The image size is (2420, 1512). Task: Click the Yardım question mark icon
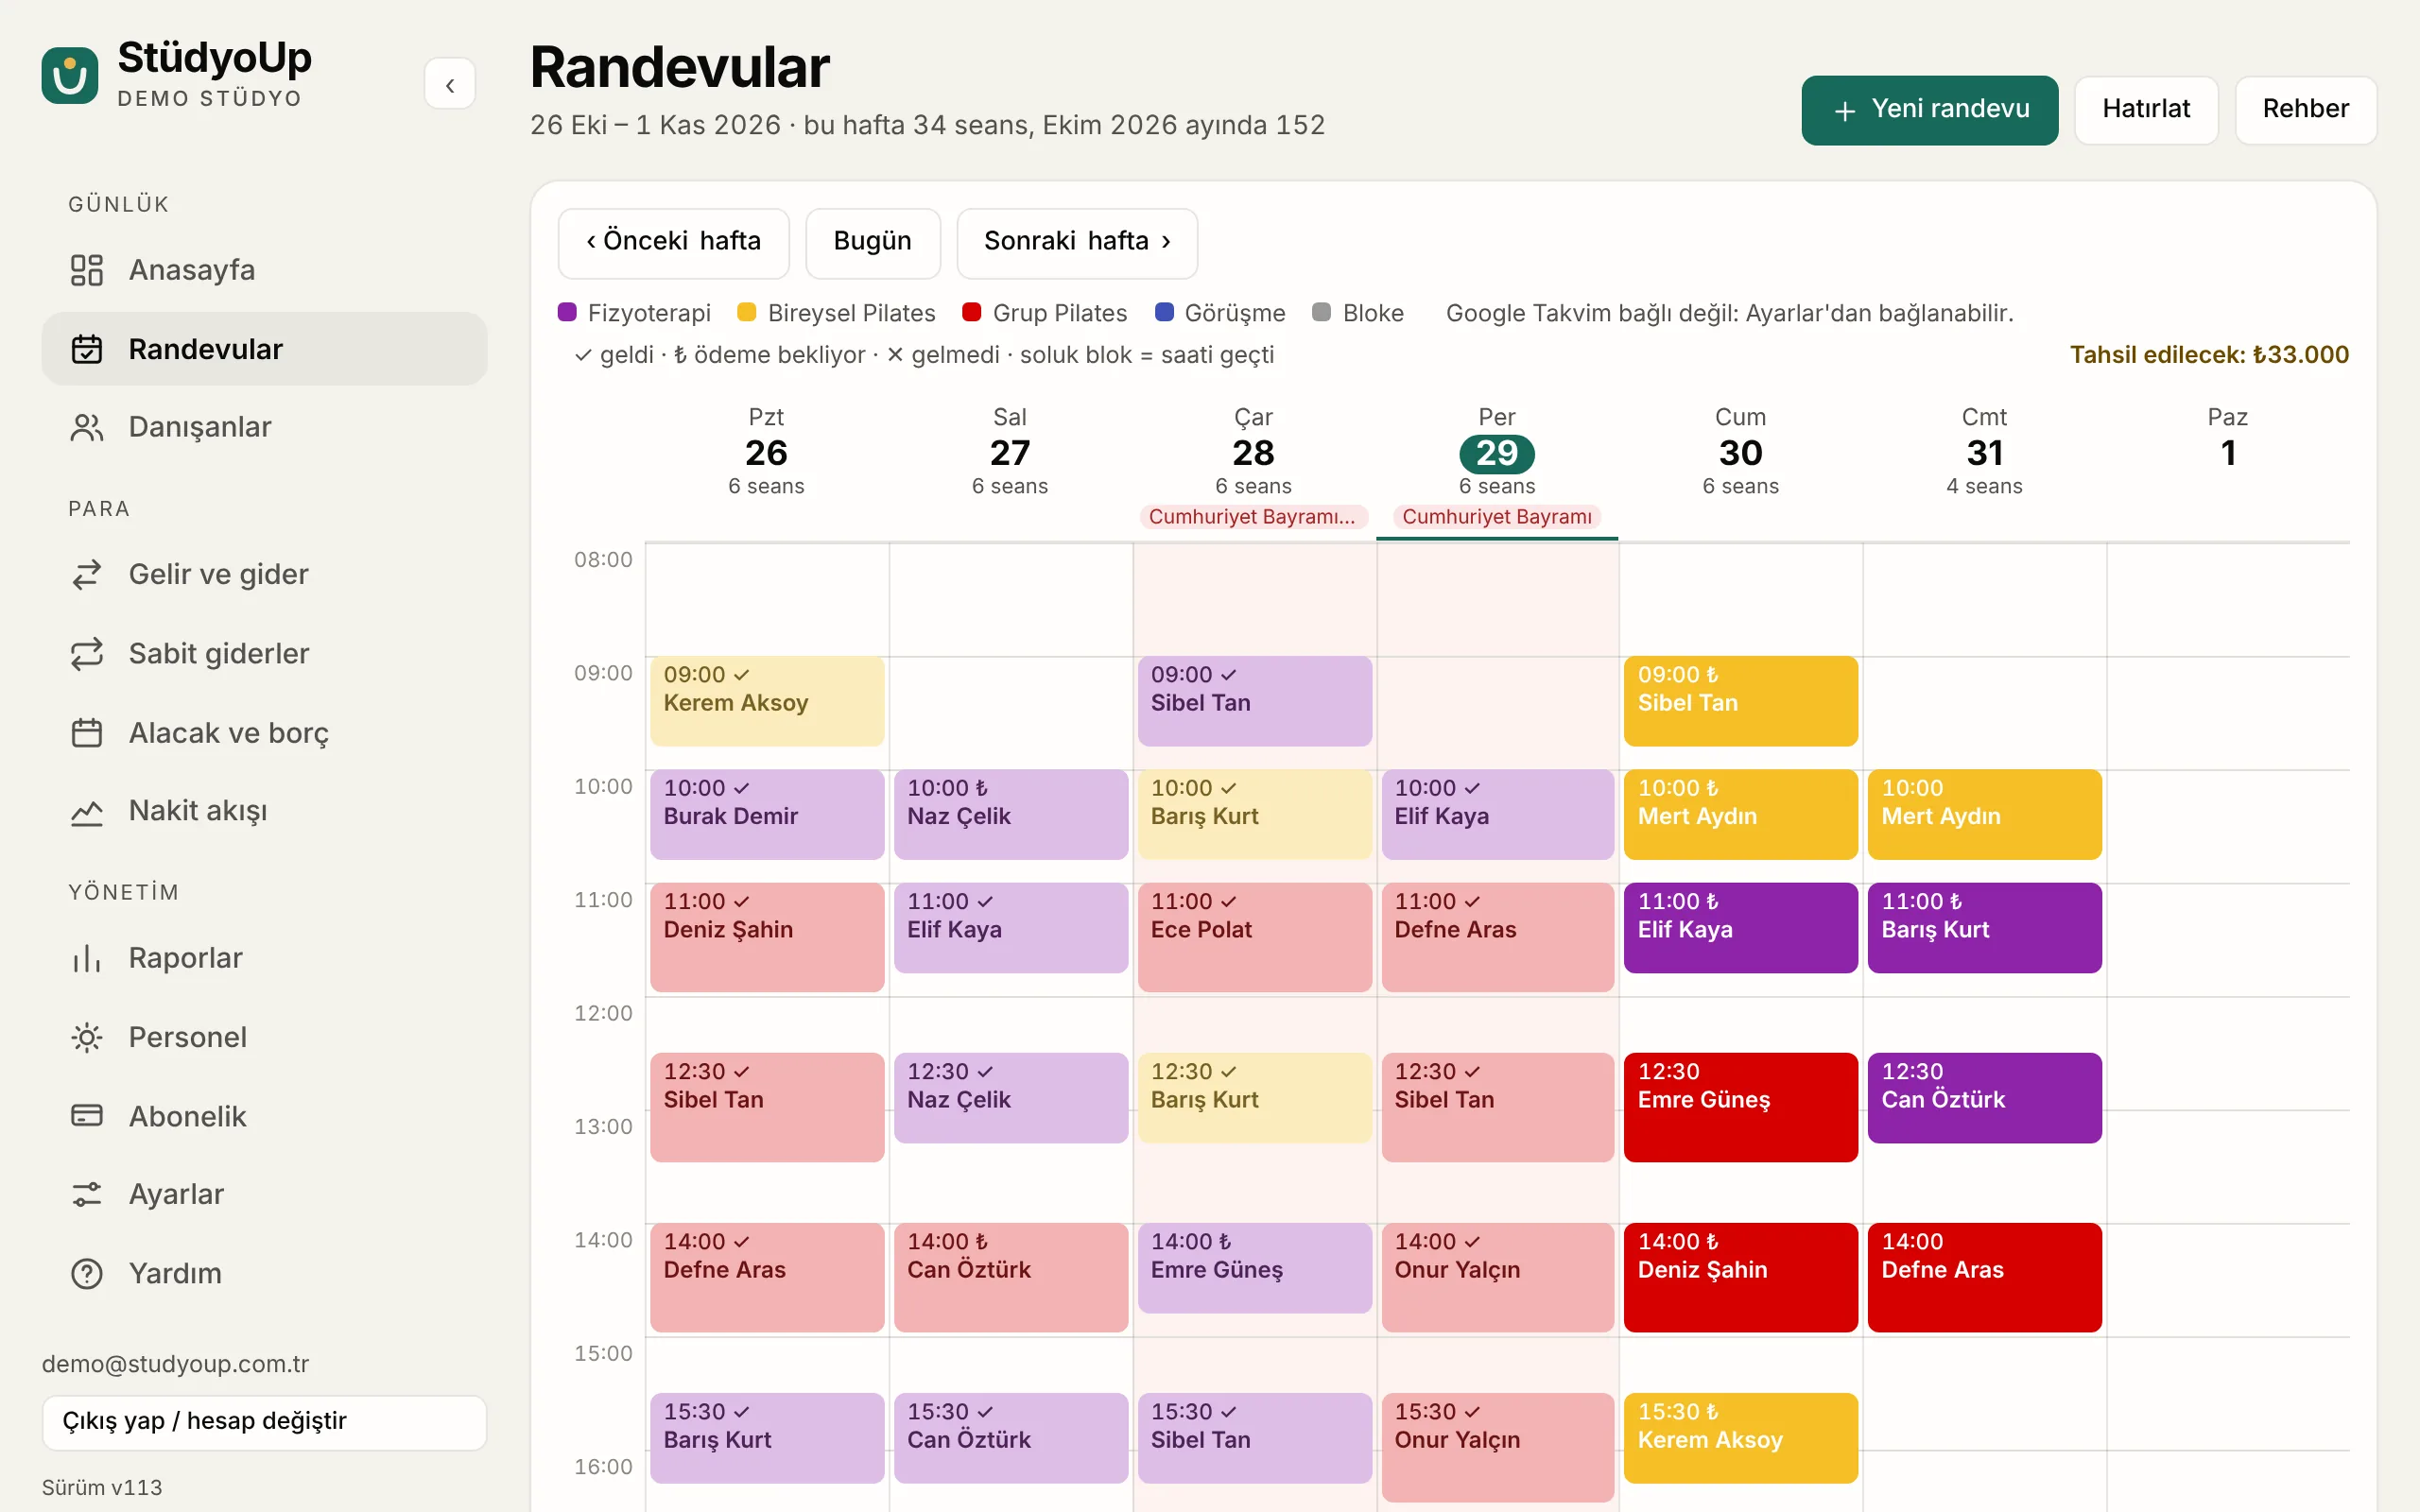[87, 1273]
